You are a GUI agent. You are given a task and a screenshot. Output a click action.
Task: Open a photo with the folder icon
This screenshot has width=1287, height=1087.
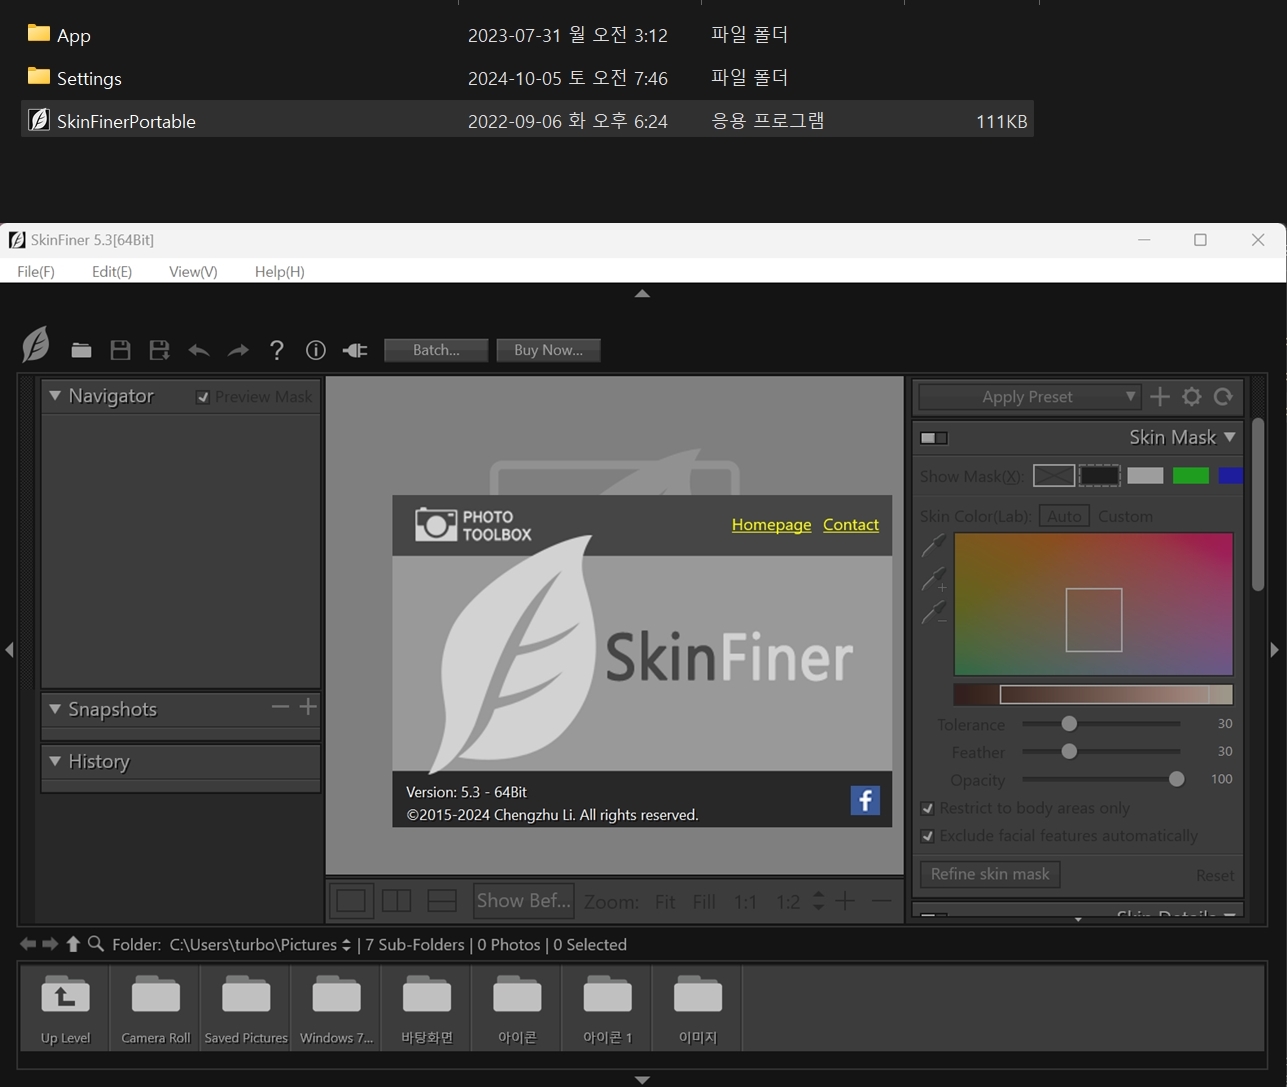81,350
